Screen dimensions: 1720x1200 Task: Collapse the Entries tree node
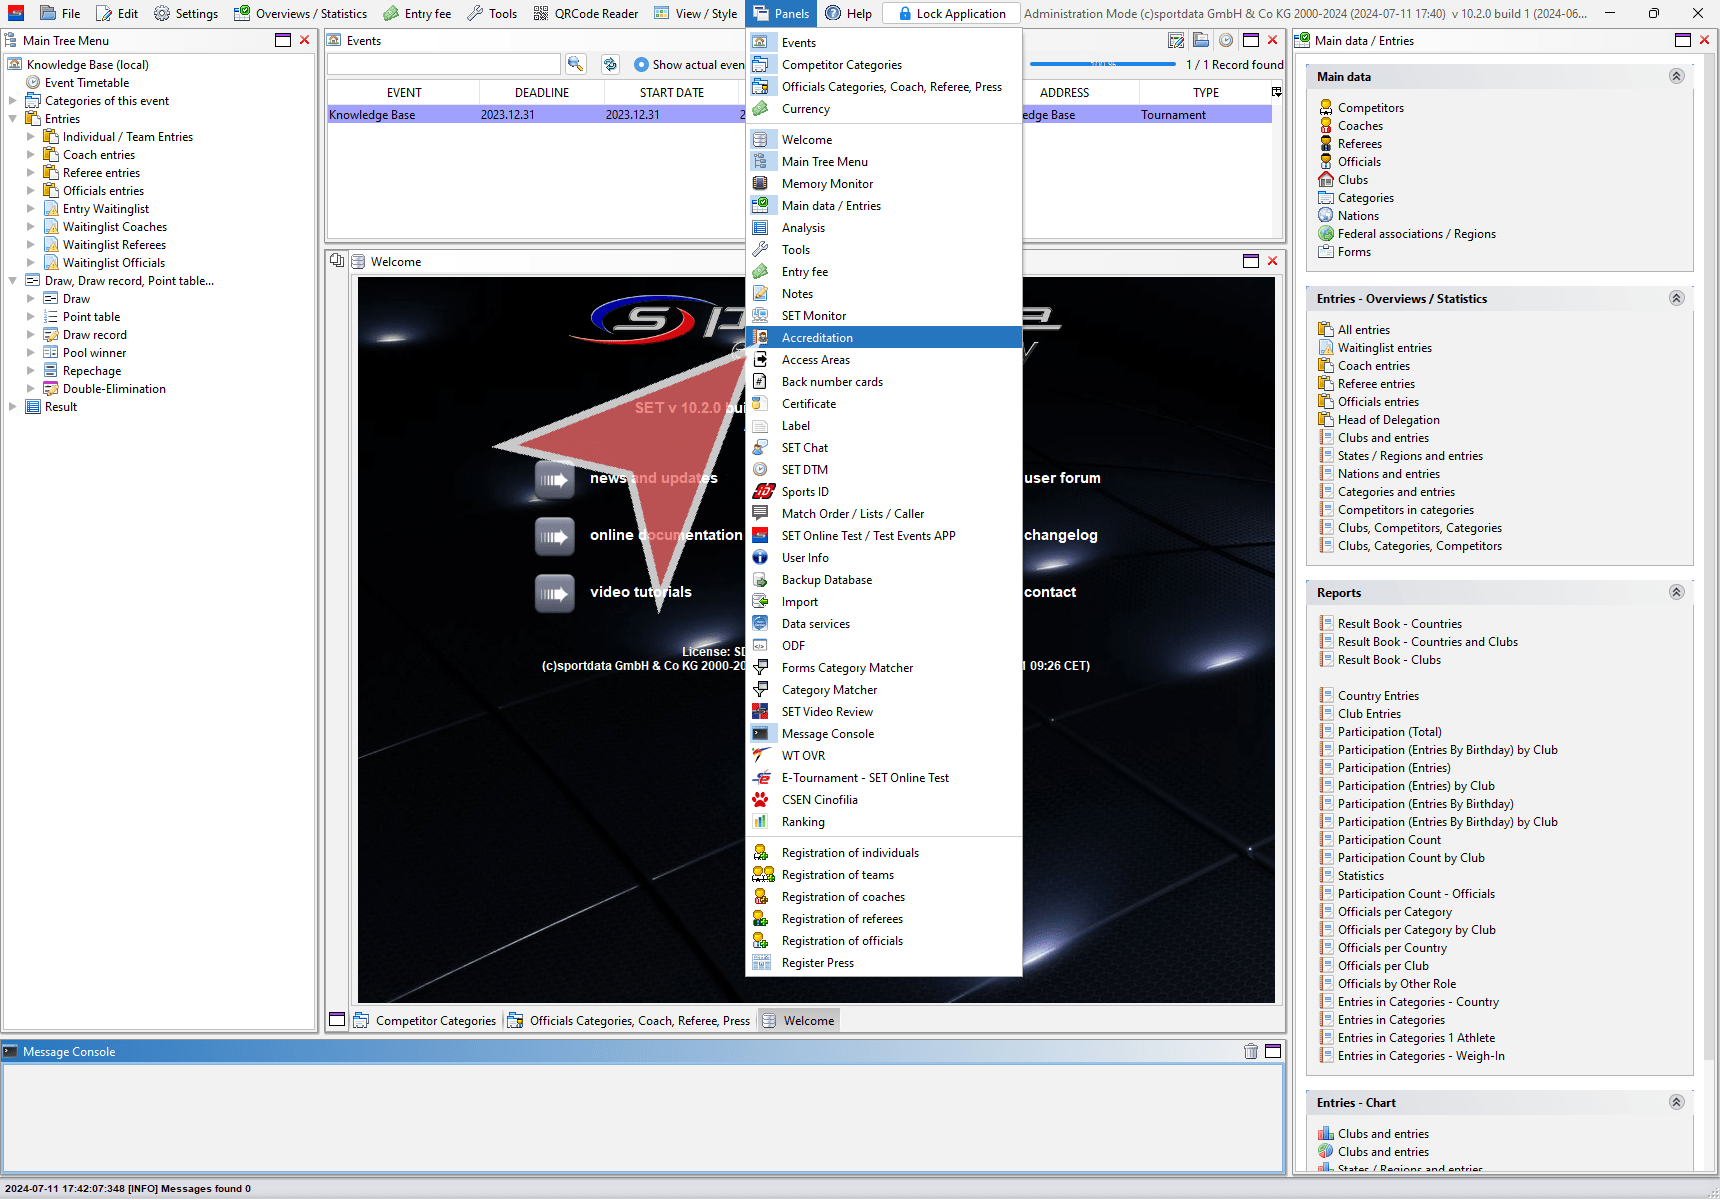(13, 119)
